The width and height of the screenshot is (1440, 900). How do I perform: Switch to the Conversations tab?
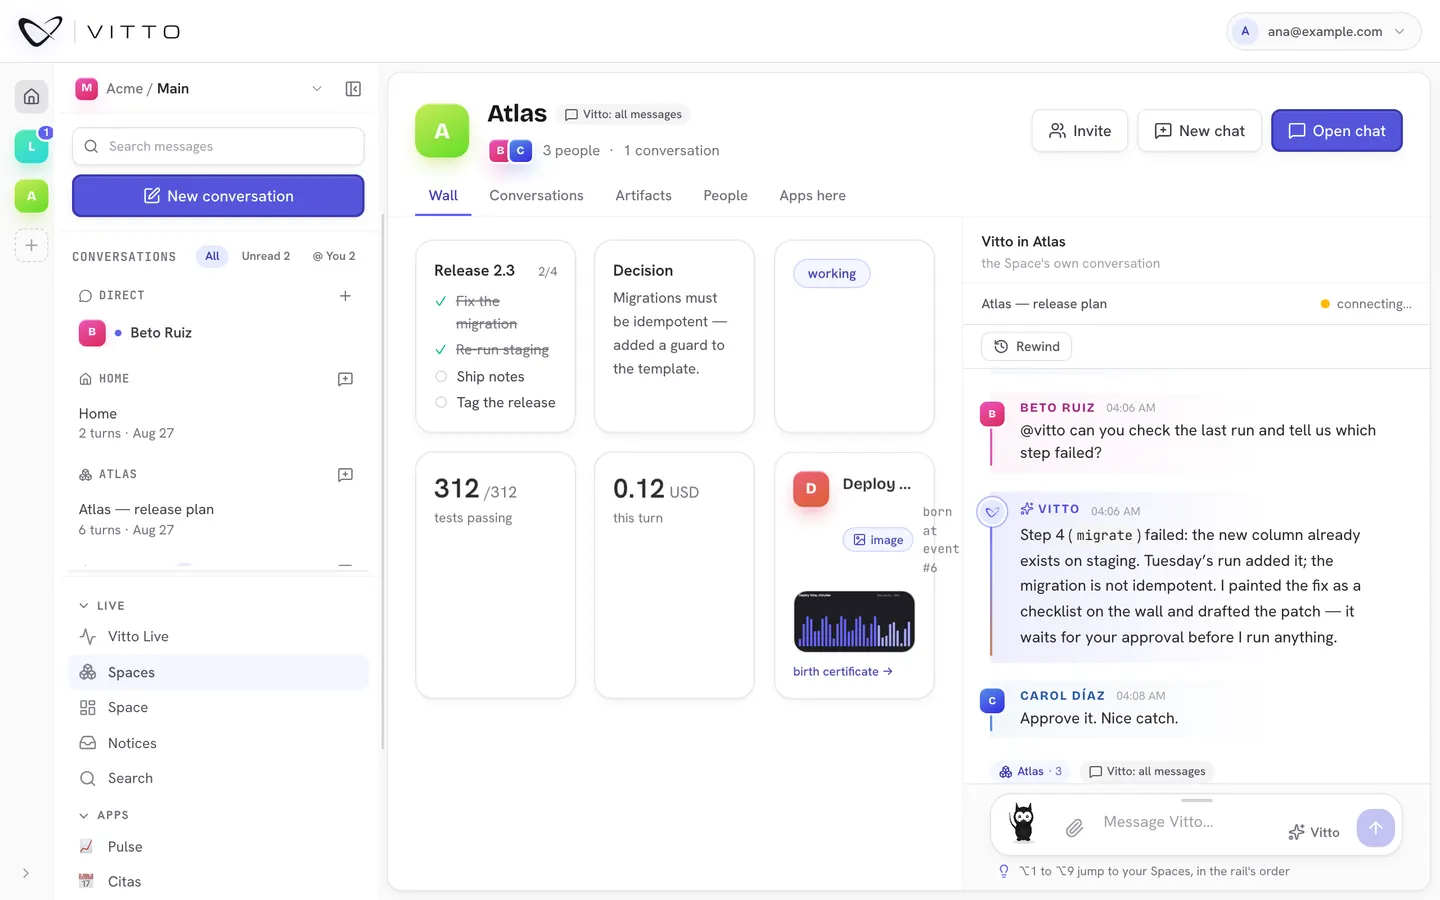[536, 196]
